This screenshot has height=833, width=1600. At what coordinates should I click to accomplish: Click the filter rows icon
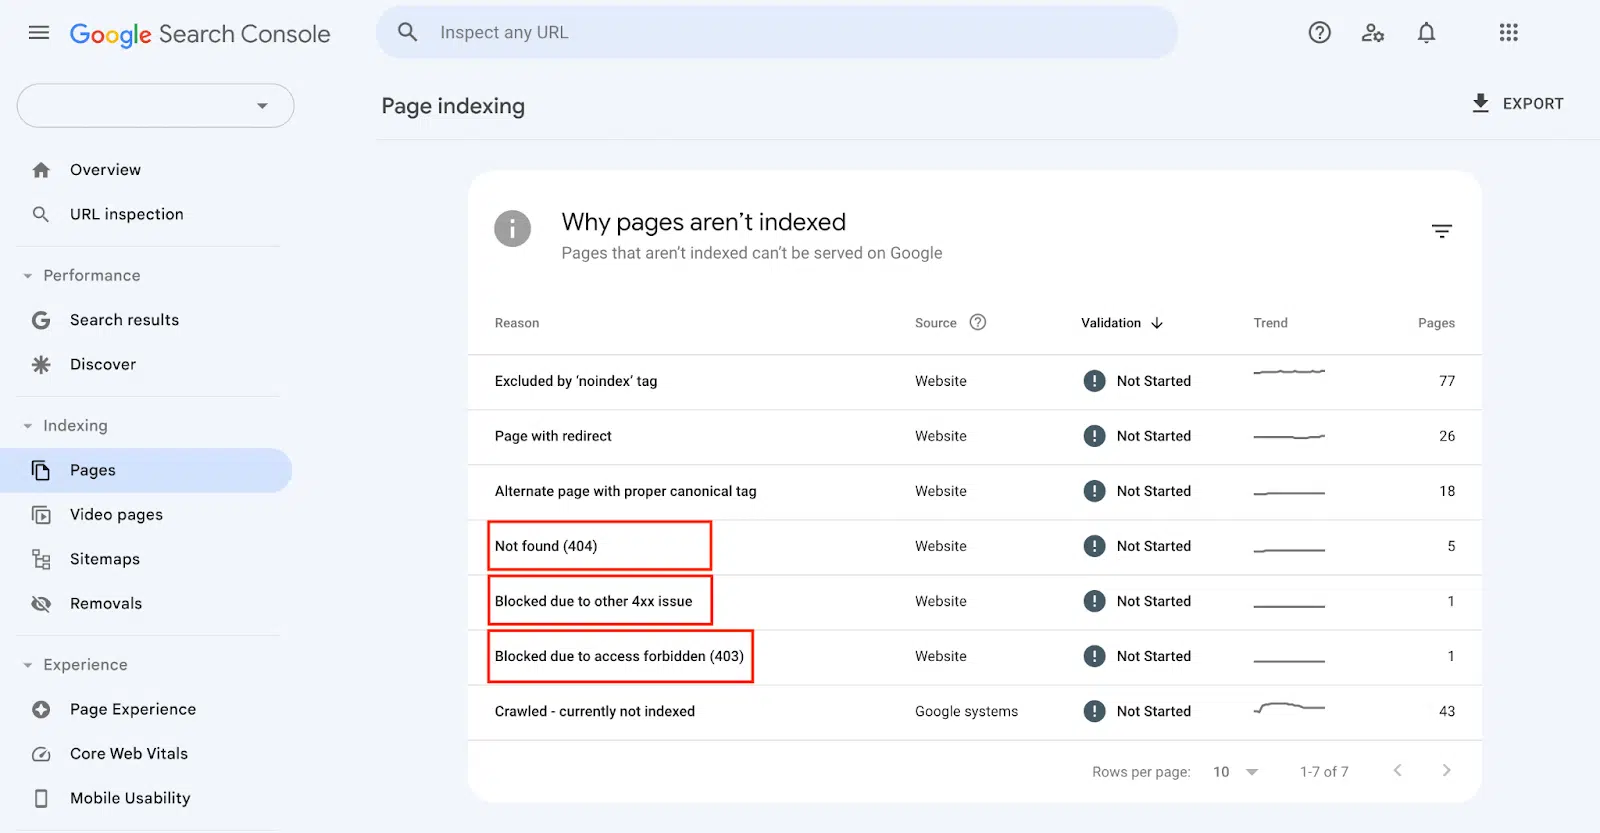(x=1441, y=231)
